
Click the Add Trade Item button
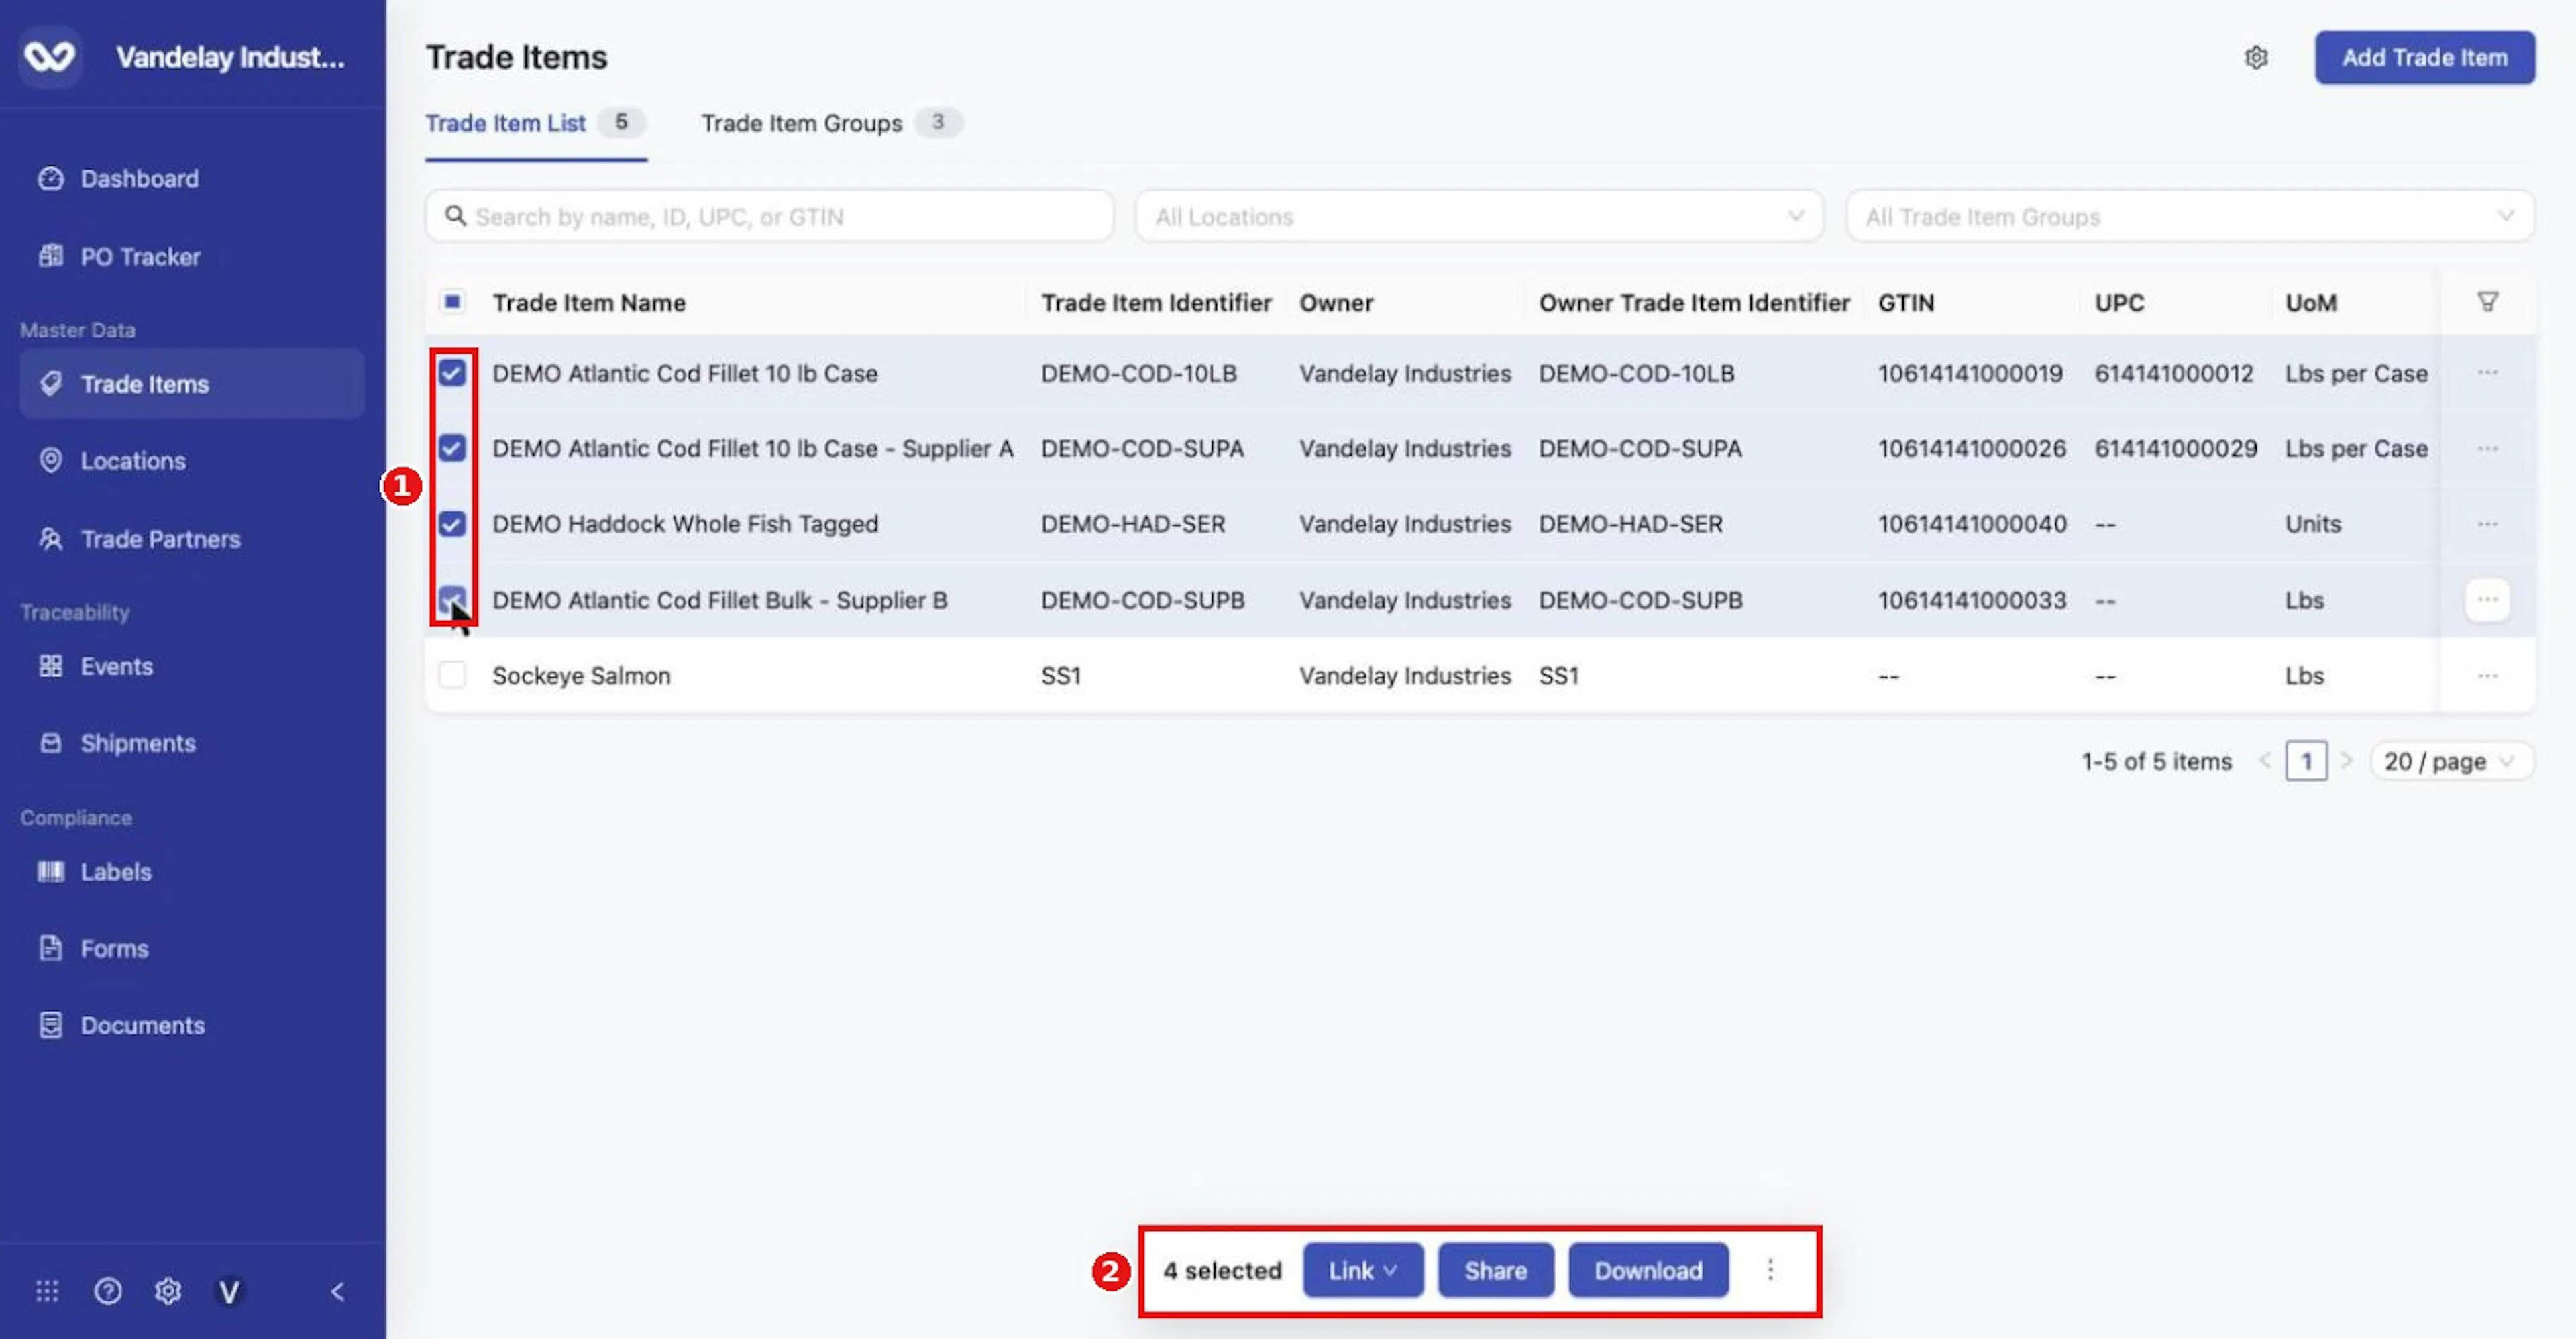point(2424,58)
